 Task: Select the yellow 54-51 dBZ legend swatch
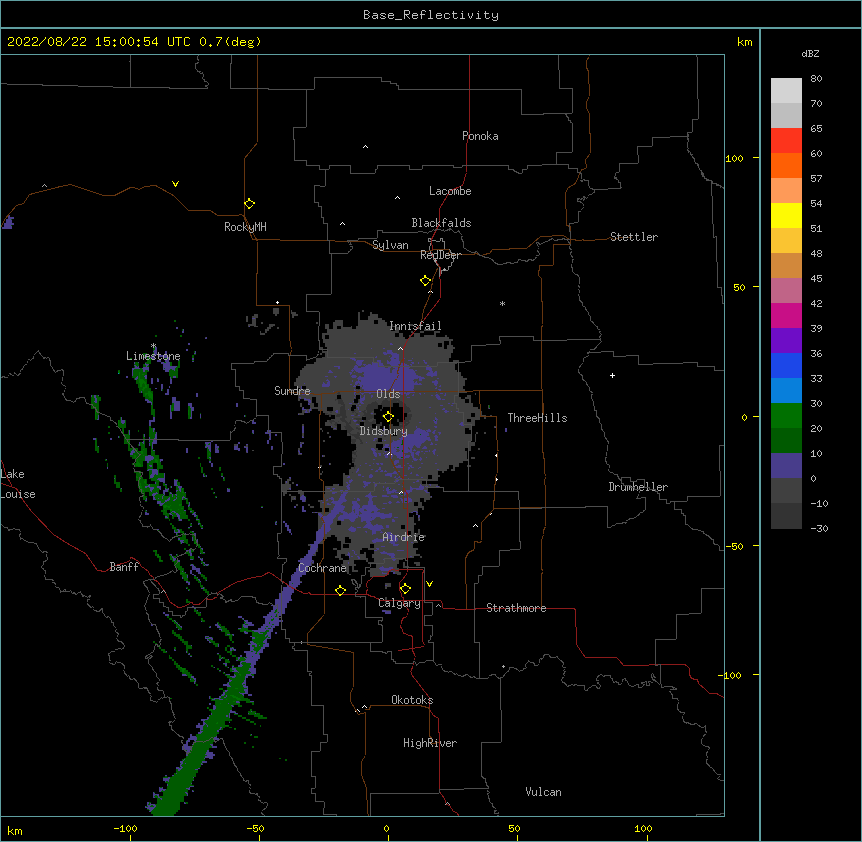click(786, 215)
